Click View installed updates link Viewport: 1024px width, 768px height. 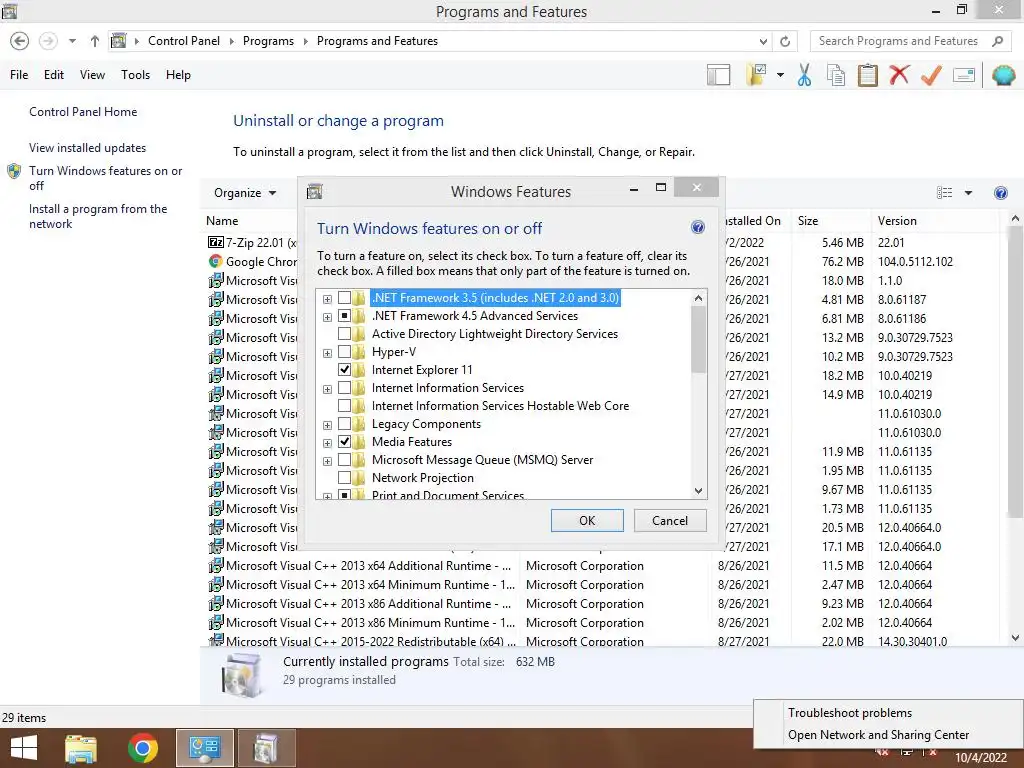(87, 148)
